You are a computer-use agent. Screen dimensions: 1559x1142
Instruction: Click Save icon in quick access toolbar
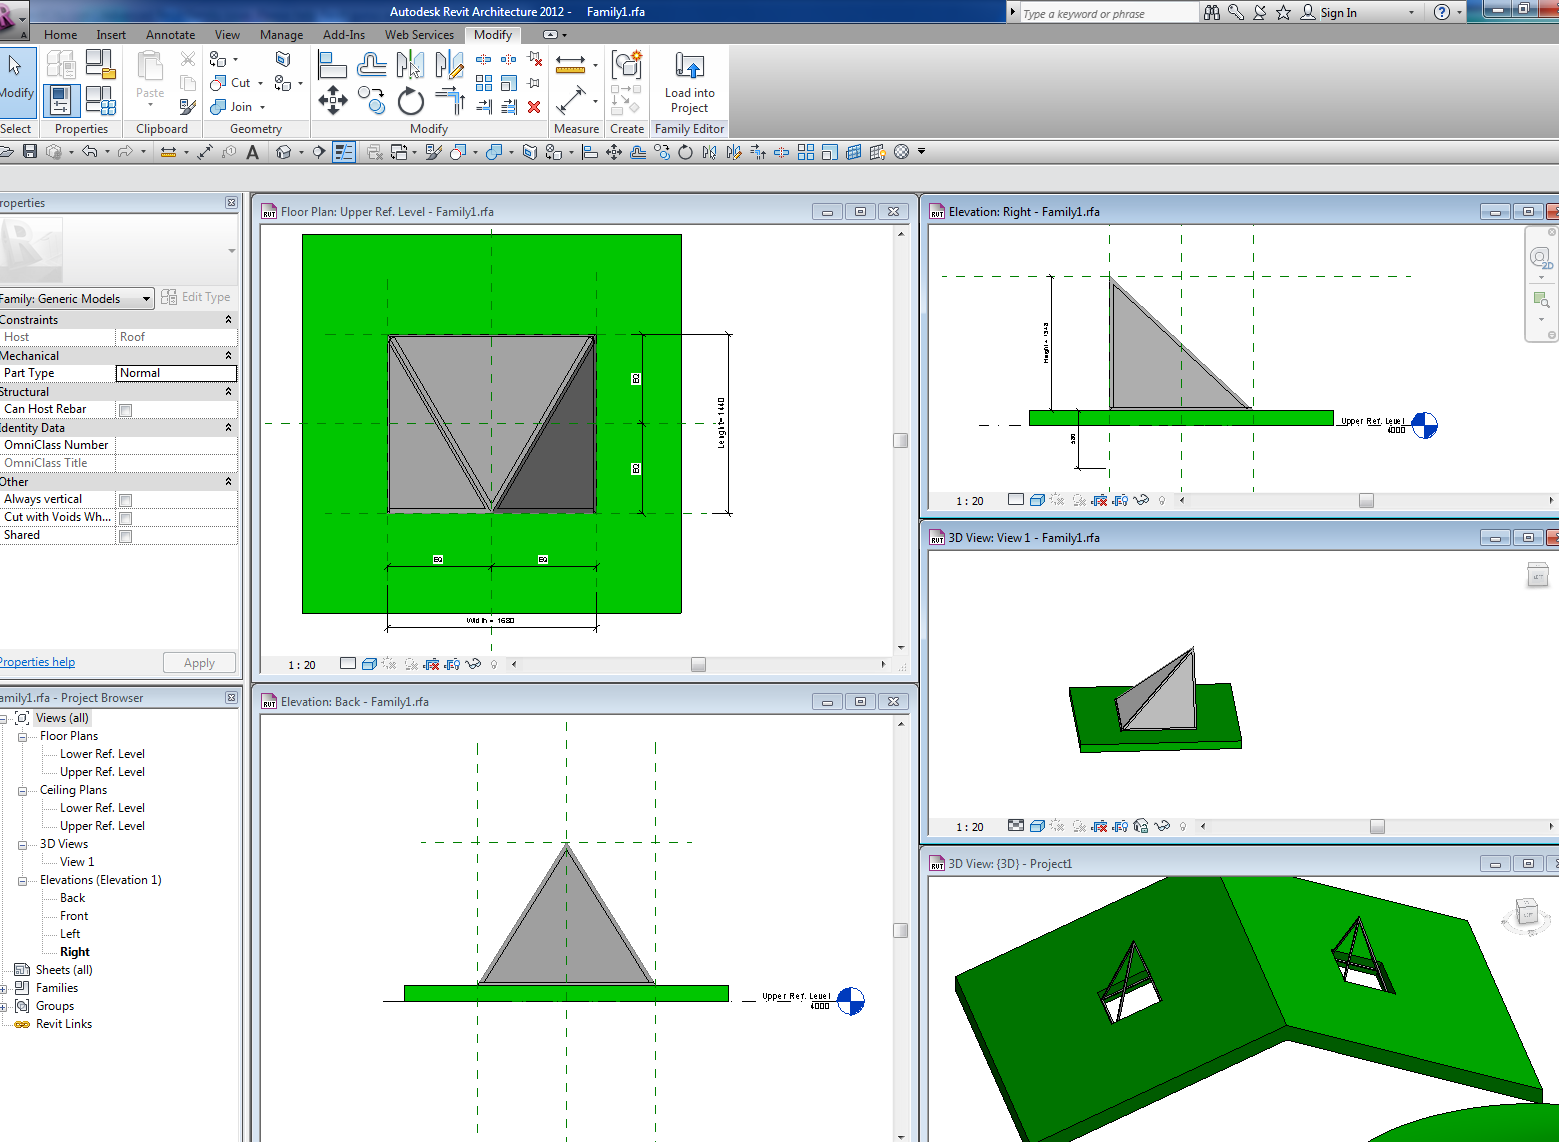30,152
